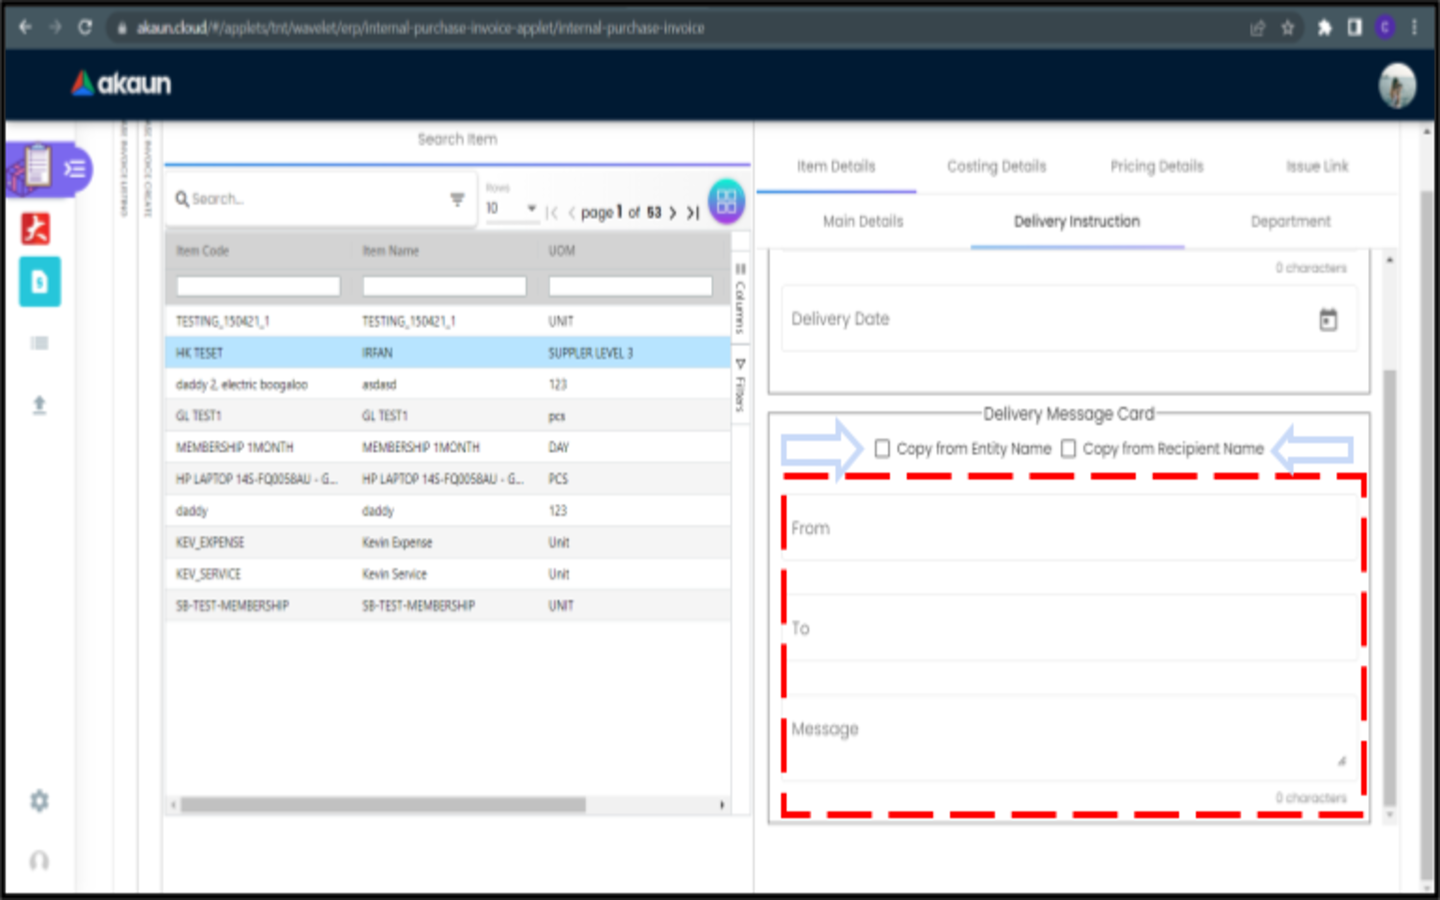Open the Department sub-tab
The image size is (1440, 900).
tap(1291, 221)
